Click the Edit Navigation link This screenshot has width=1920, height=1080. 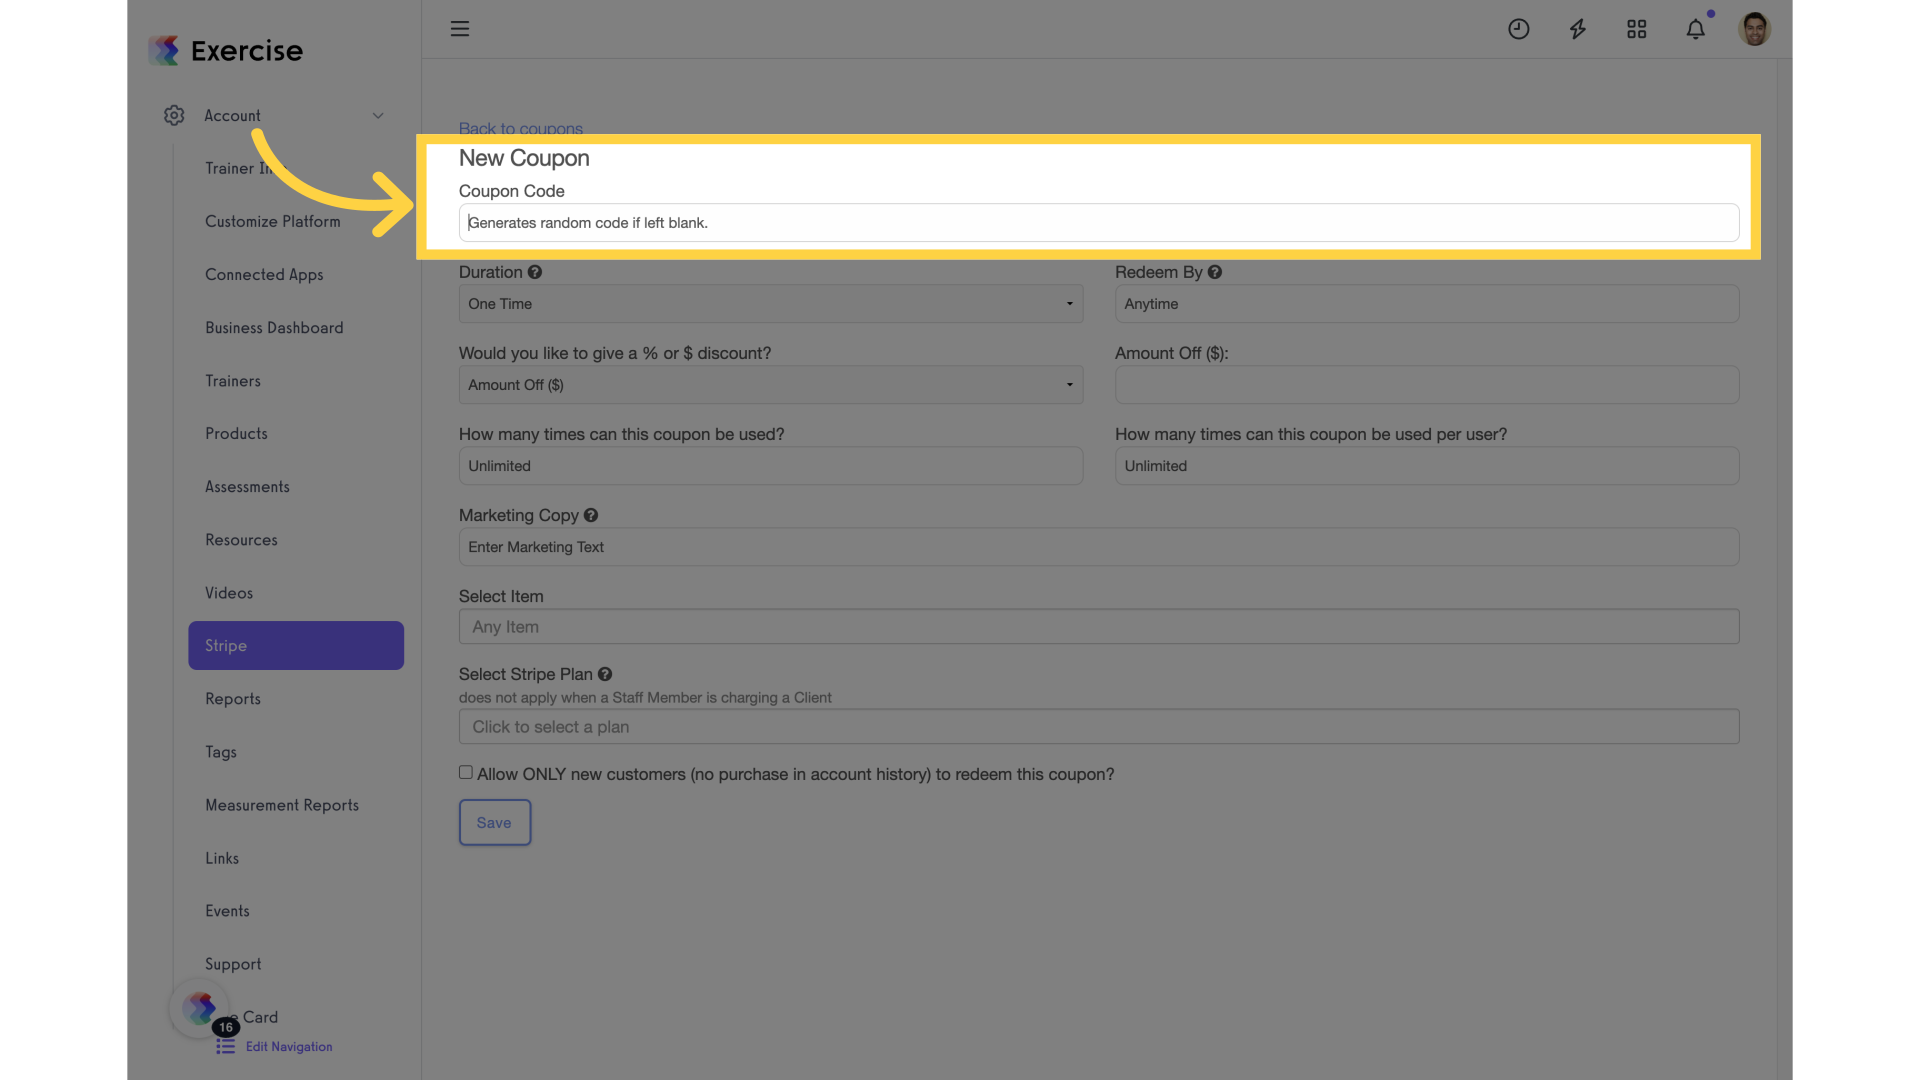coord(289,1047)
